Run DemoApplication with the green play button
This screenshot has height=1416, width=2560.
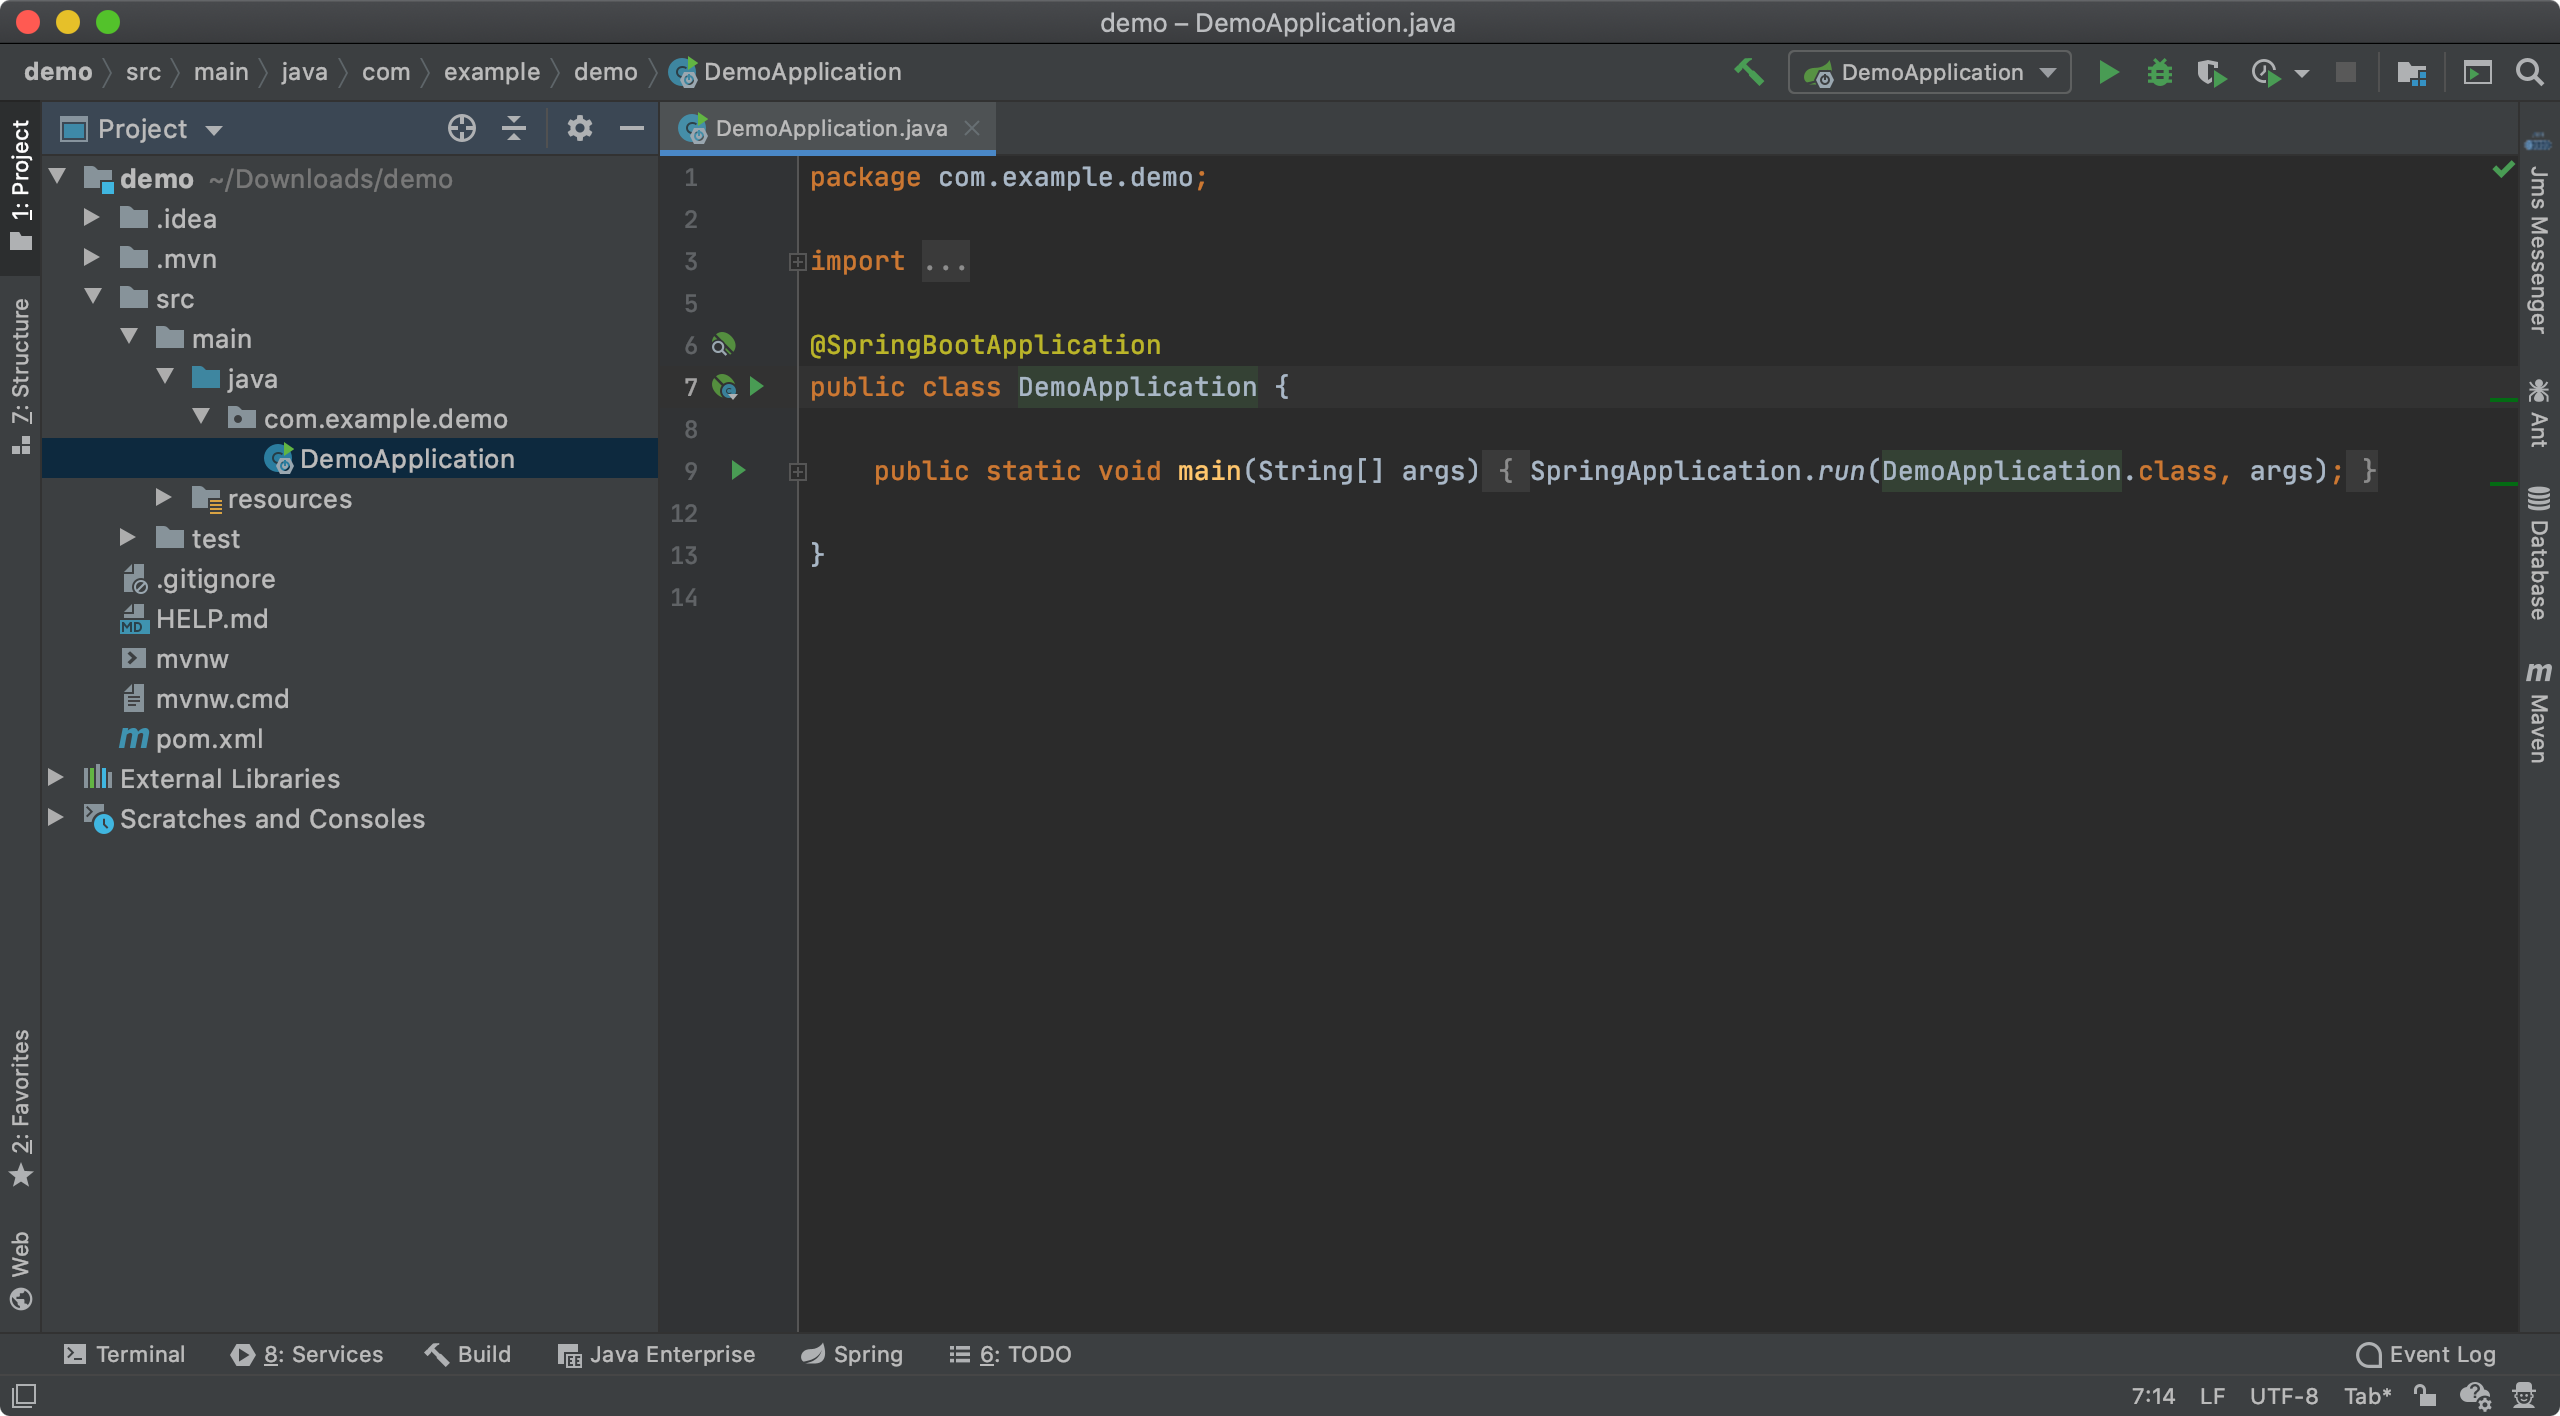click(2108, 72)
